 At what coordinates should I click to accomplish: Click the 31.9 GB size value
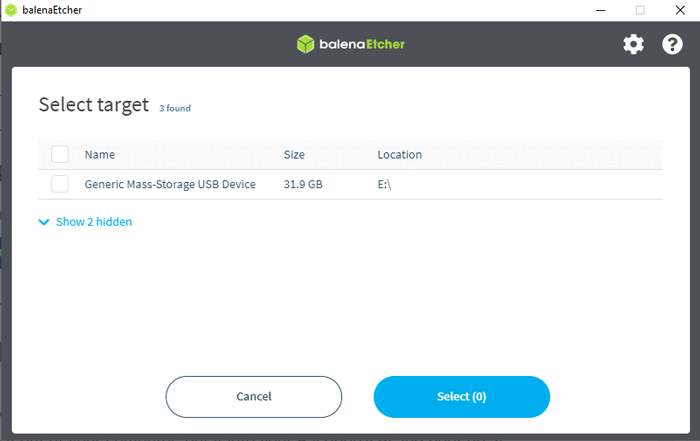[x=303, y=184]
